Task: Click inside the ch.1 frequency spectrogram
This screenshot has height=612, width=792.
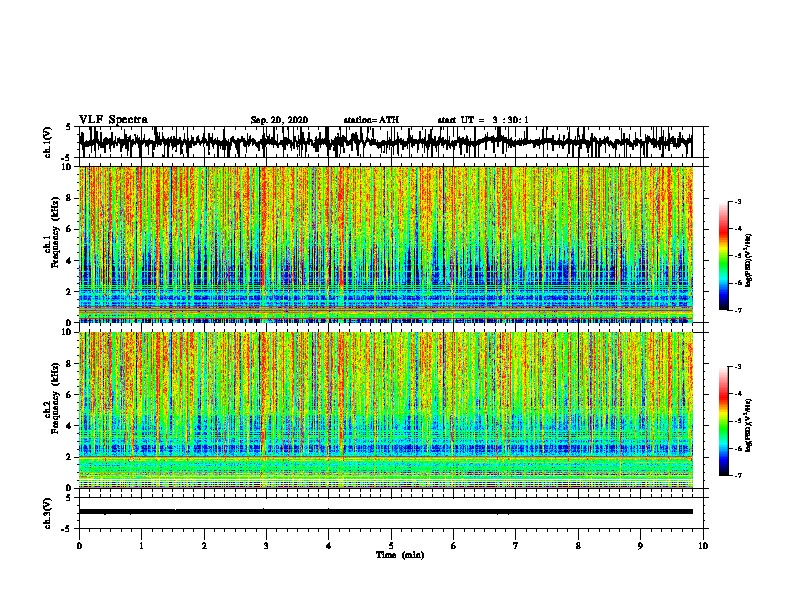Action: (386, 244)
